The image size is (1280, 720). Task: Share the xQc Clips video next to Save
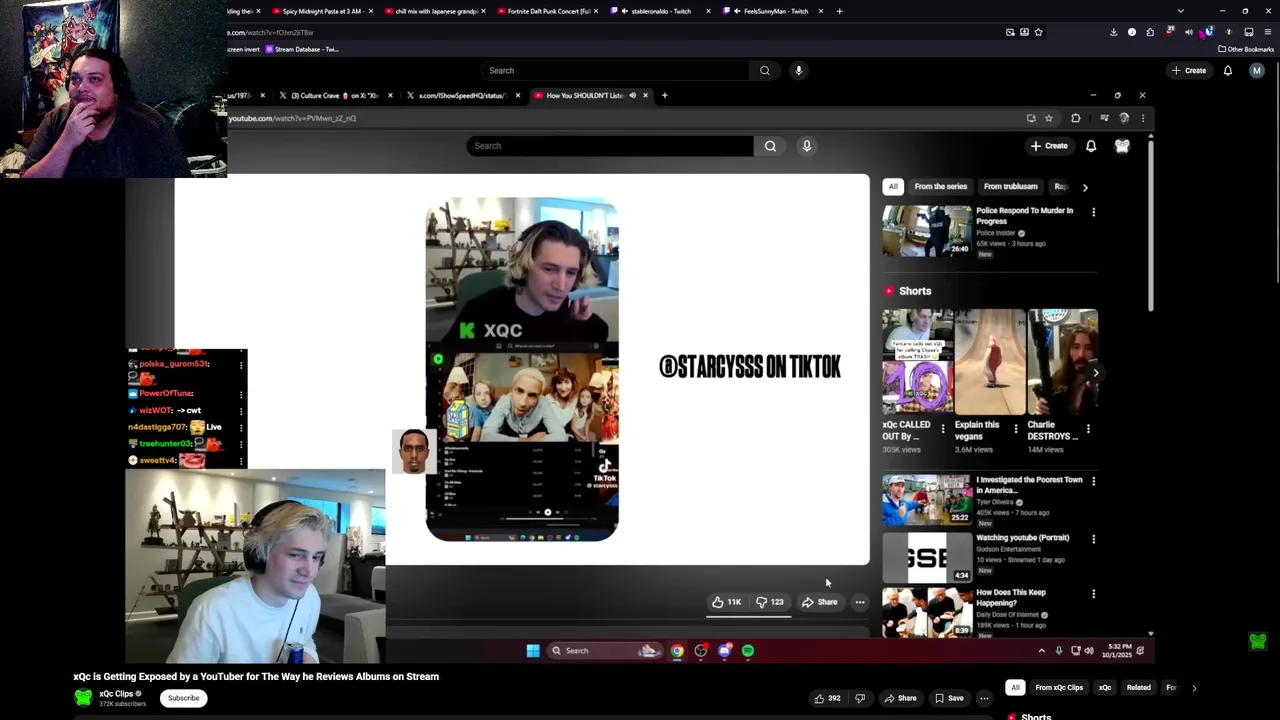pyautogui.click(x=900, y=698)
